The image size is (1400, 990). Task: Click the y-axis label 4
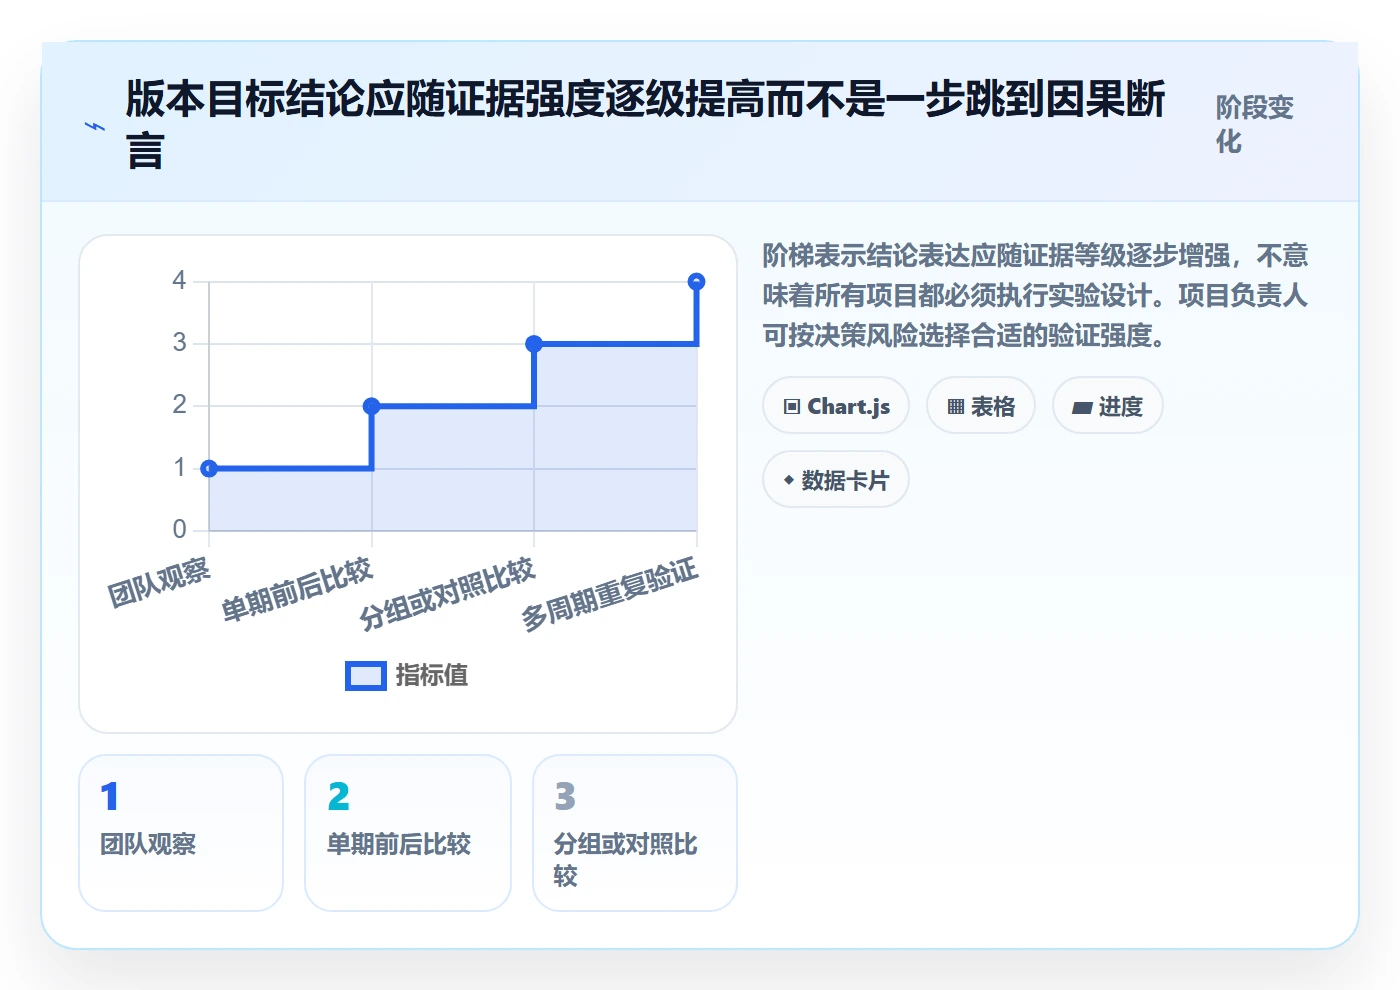pos(179,281)
